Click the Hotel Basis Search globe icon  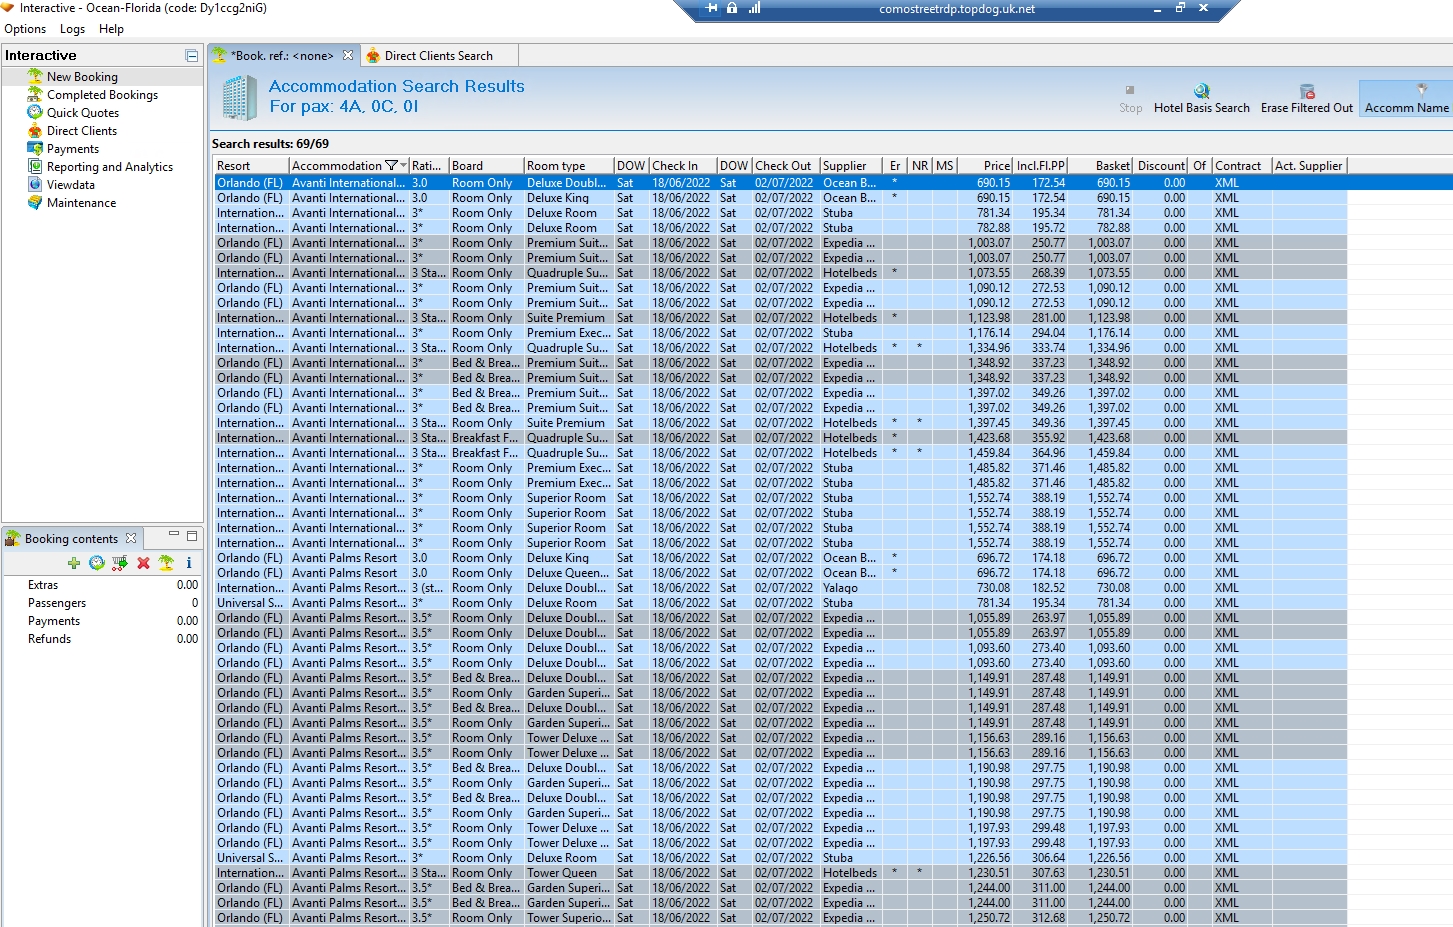click(x=1201, y=91)
